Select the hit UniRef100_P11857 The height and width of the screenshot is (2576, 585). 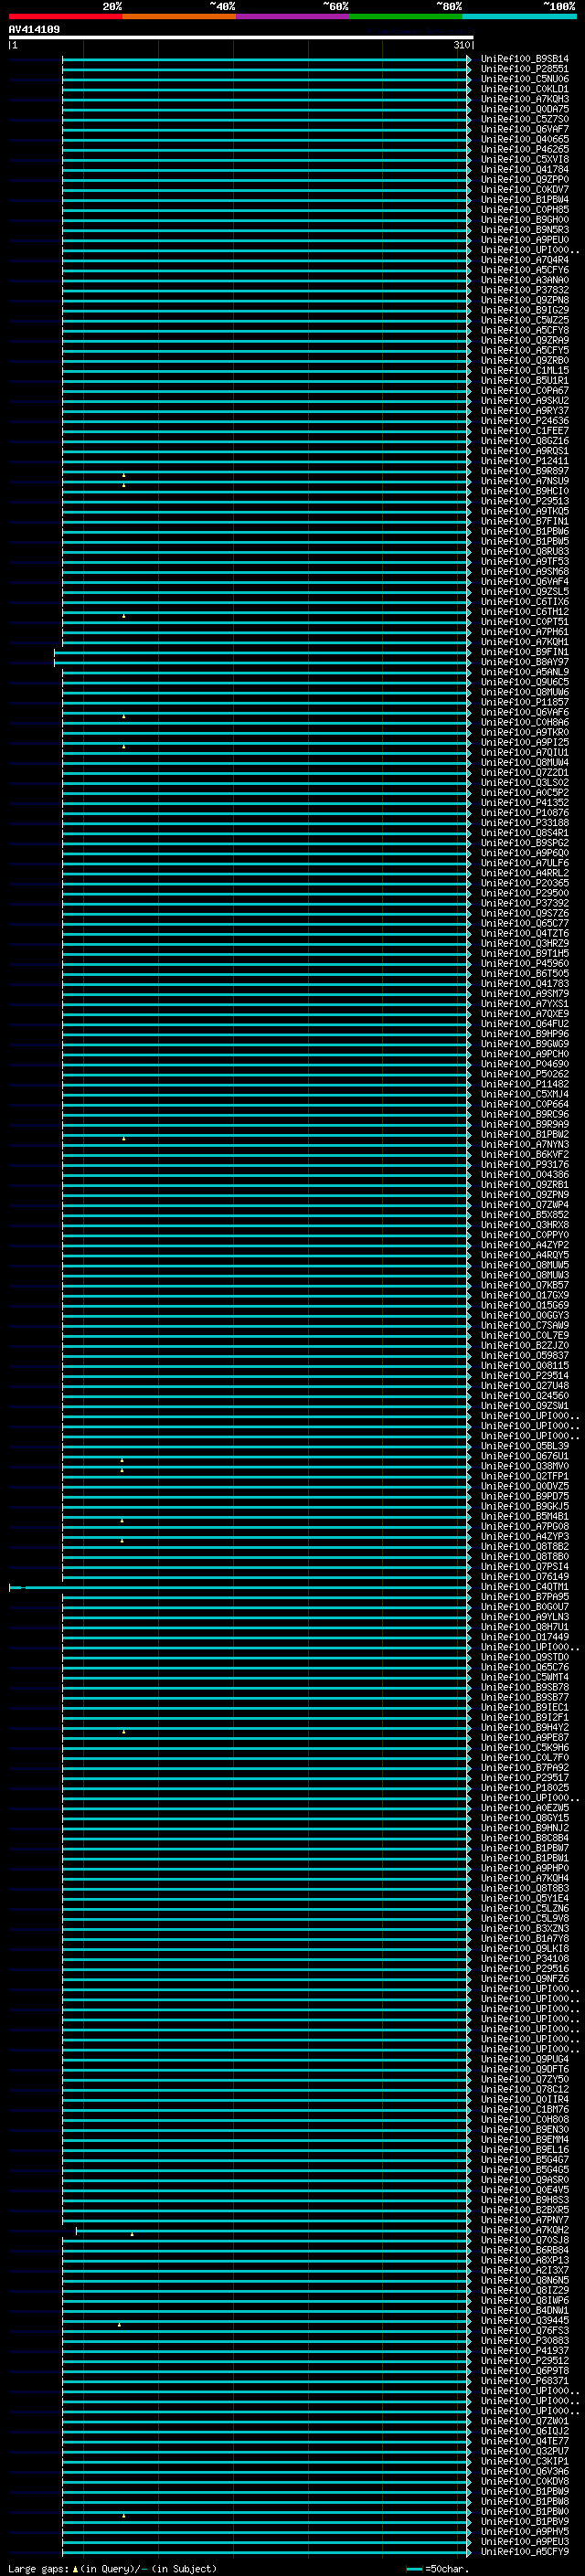pyautogui.click(x=525, y=702)
